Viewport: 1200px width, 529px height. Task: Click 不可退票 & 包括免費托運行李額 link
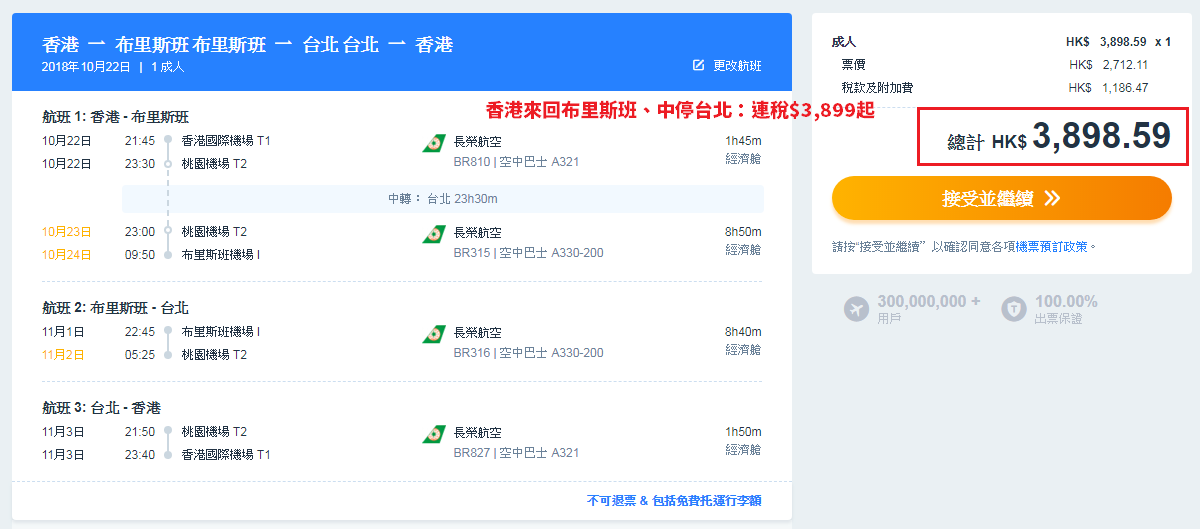pyautogui.click(x=674, y=500)
